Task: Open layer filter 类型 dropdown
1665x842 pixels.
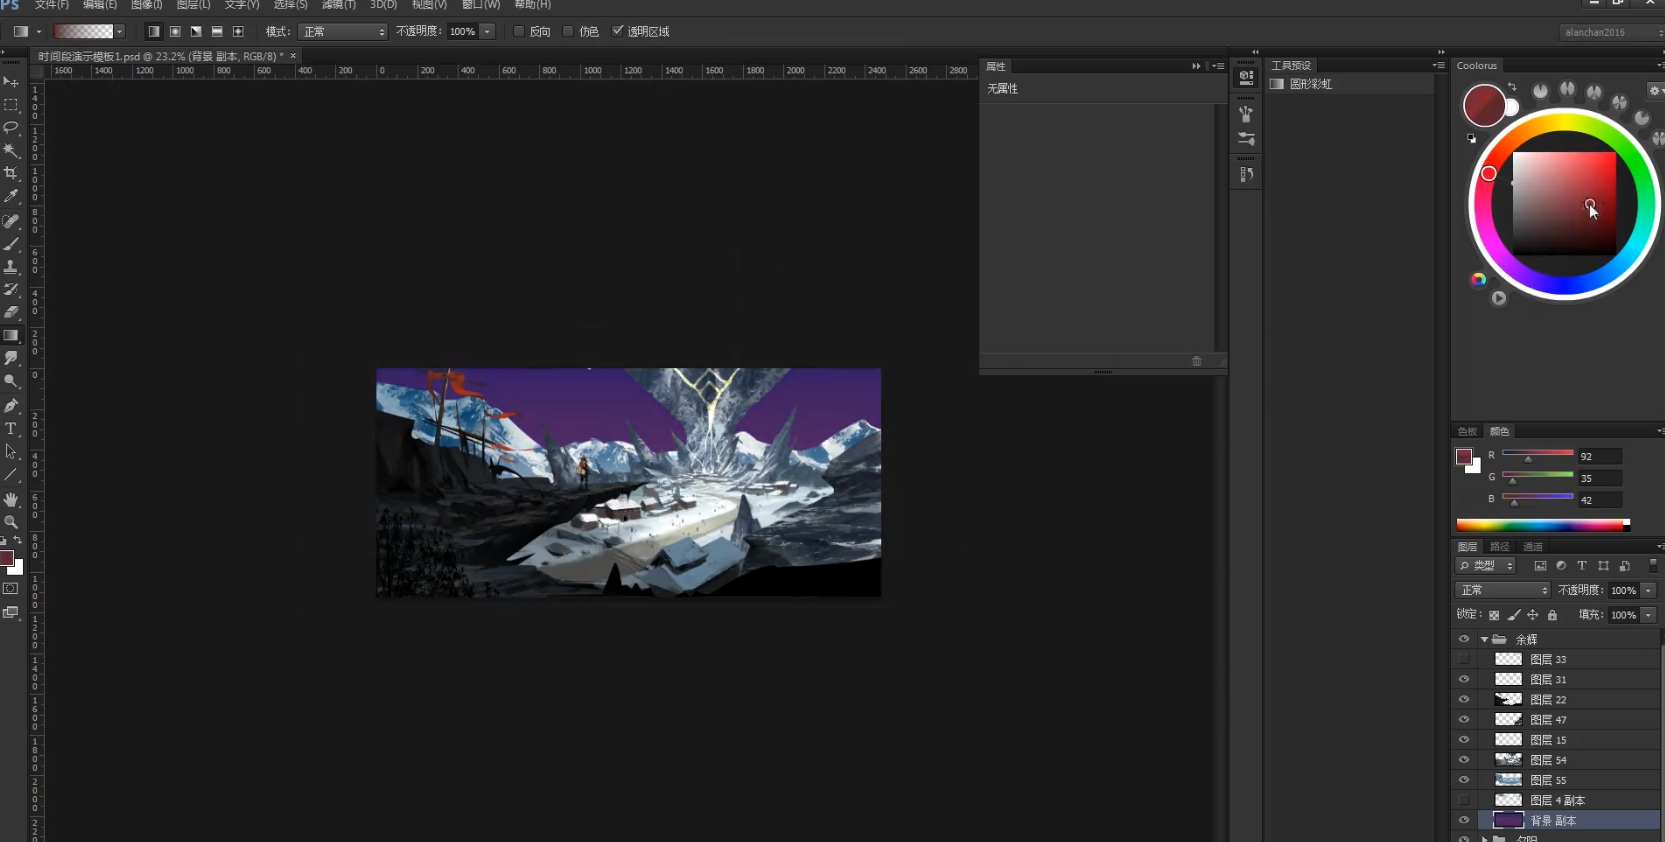Action: (1486, 566)
